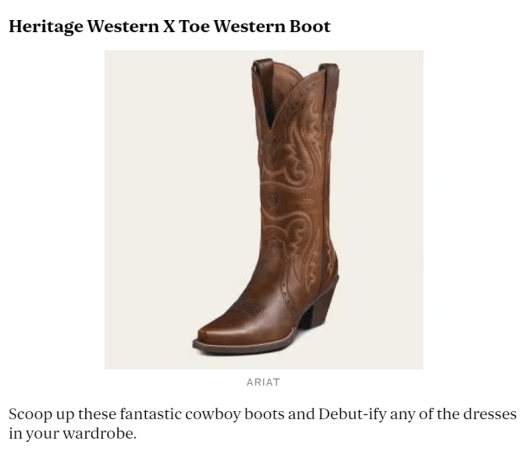This screenshot has width=528, height=450.
Task: Click the Ariat shield logo on boot shaft
Action: click(x=273, y=199)
